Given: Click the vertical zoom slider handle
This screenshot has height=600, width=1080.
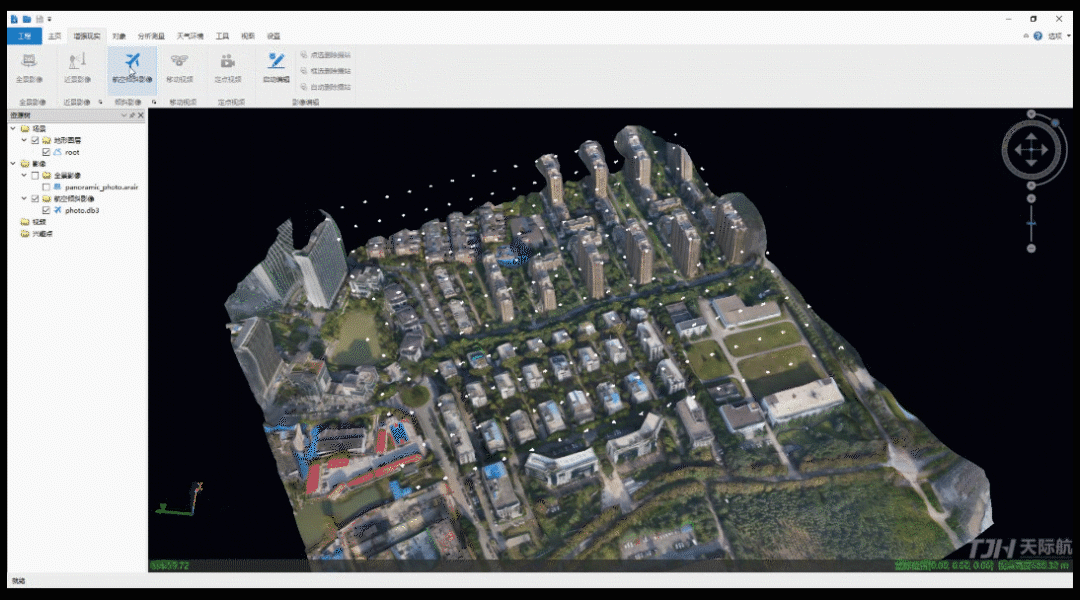Looking at the screenshot, I should click(1031, 222).
